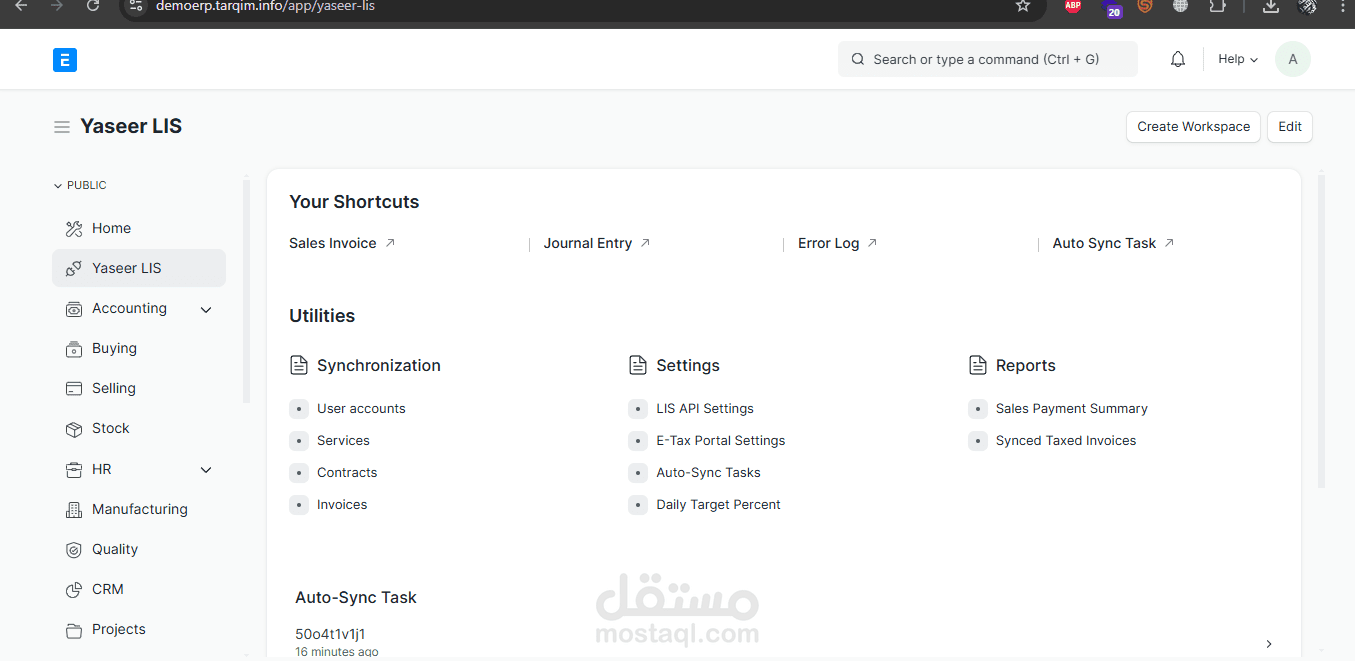
Task: Click the Manufacturing building icon
Action: click(74, 510)
